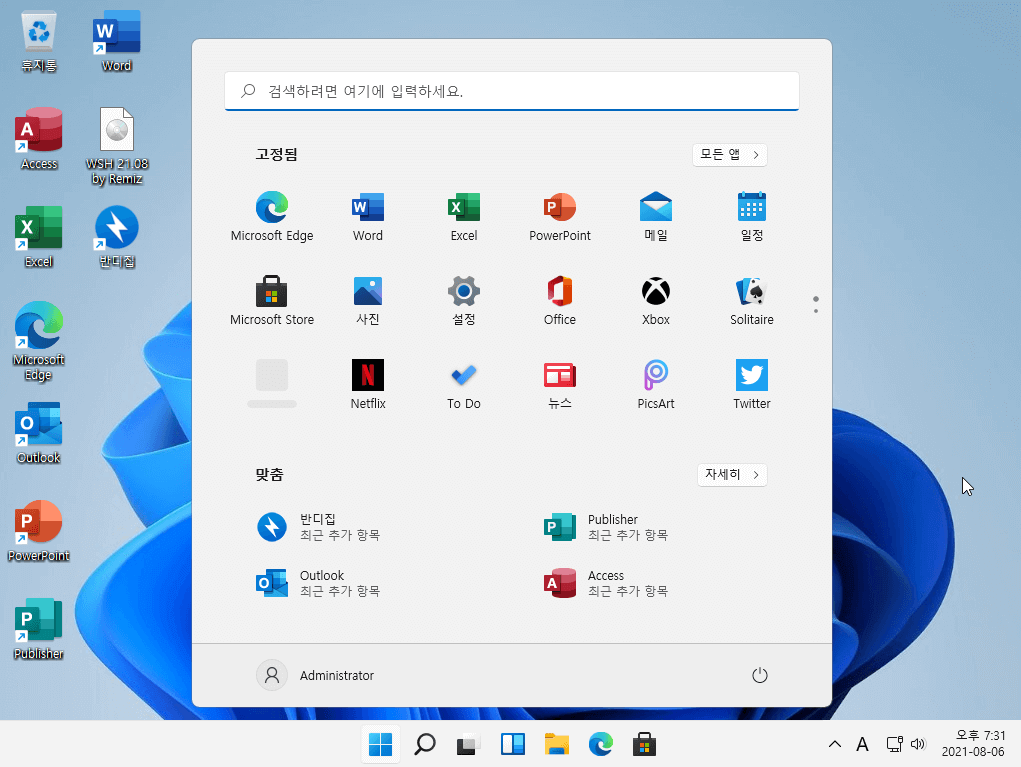Click the Windows Start button on taskbar

[x=380, y=744]
